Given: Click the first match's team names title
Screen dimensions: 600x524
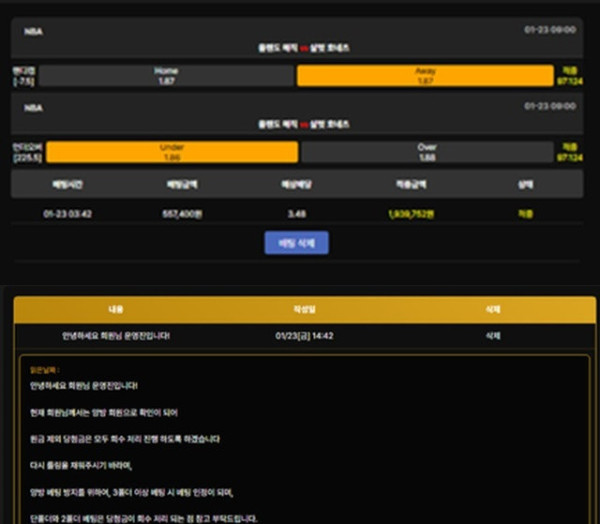Looking at the screenshot, I should [297, 47].
